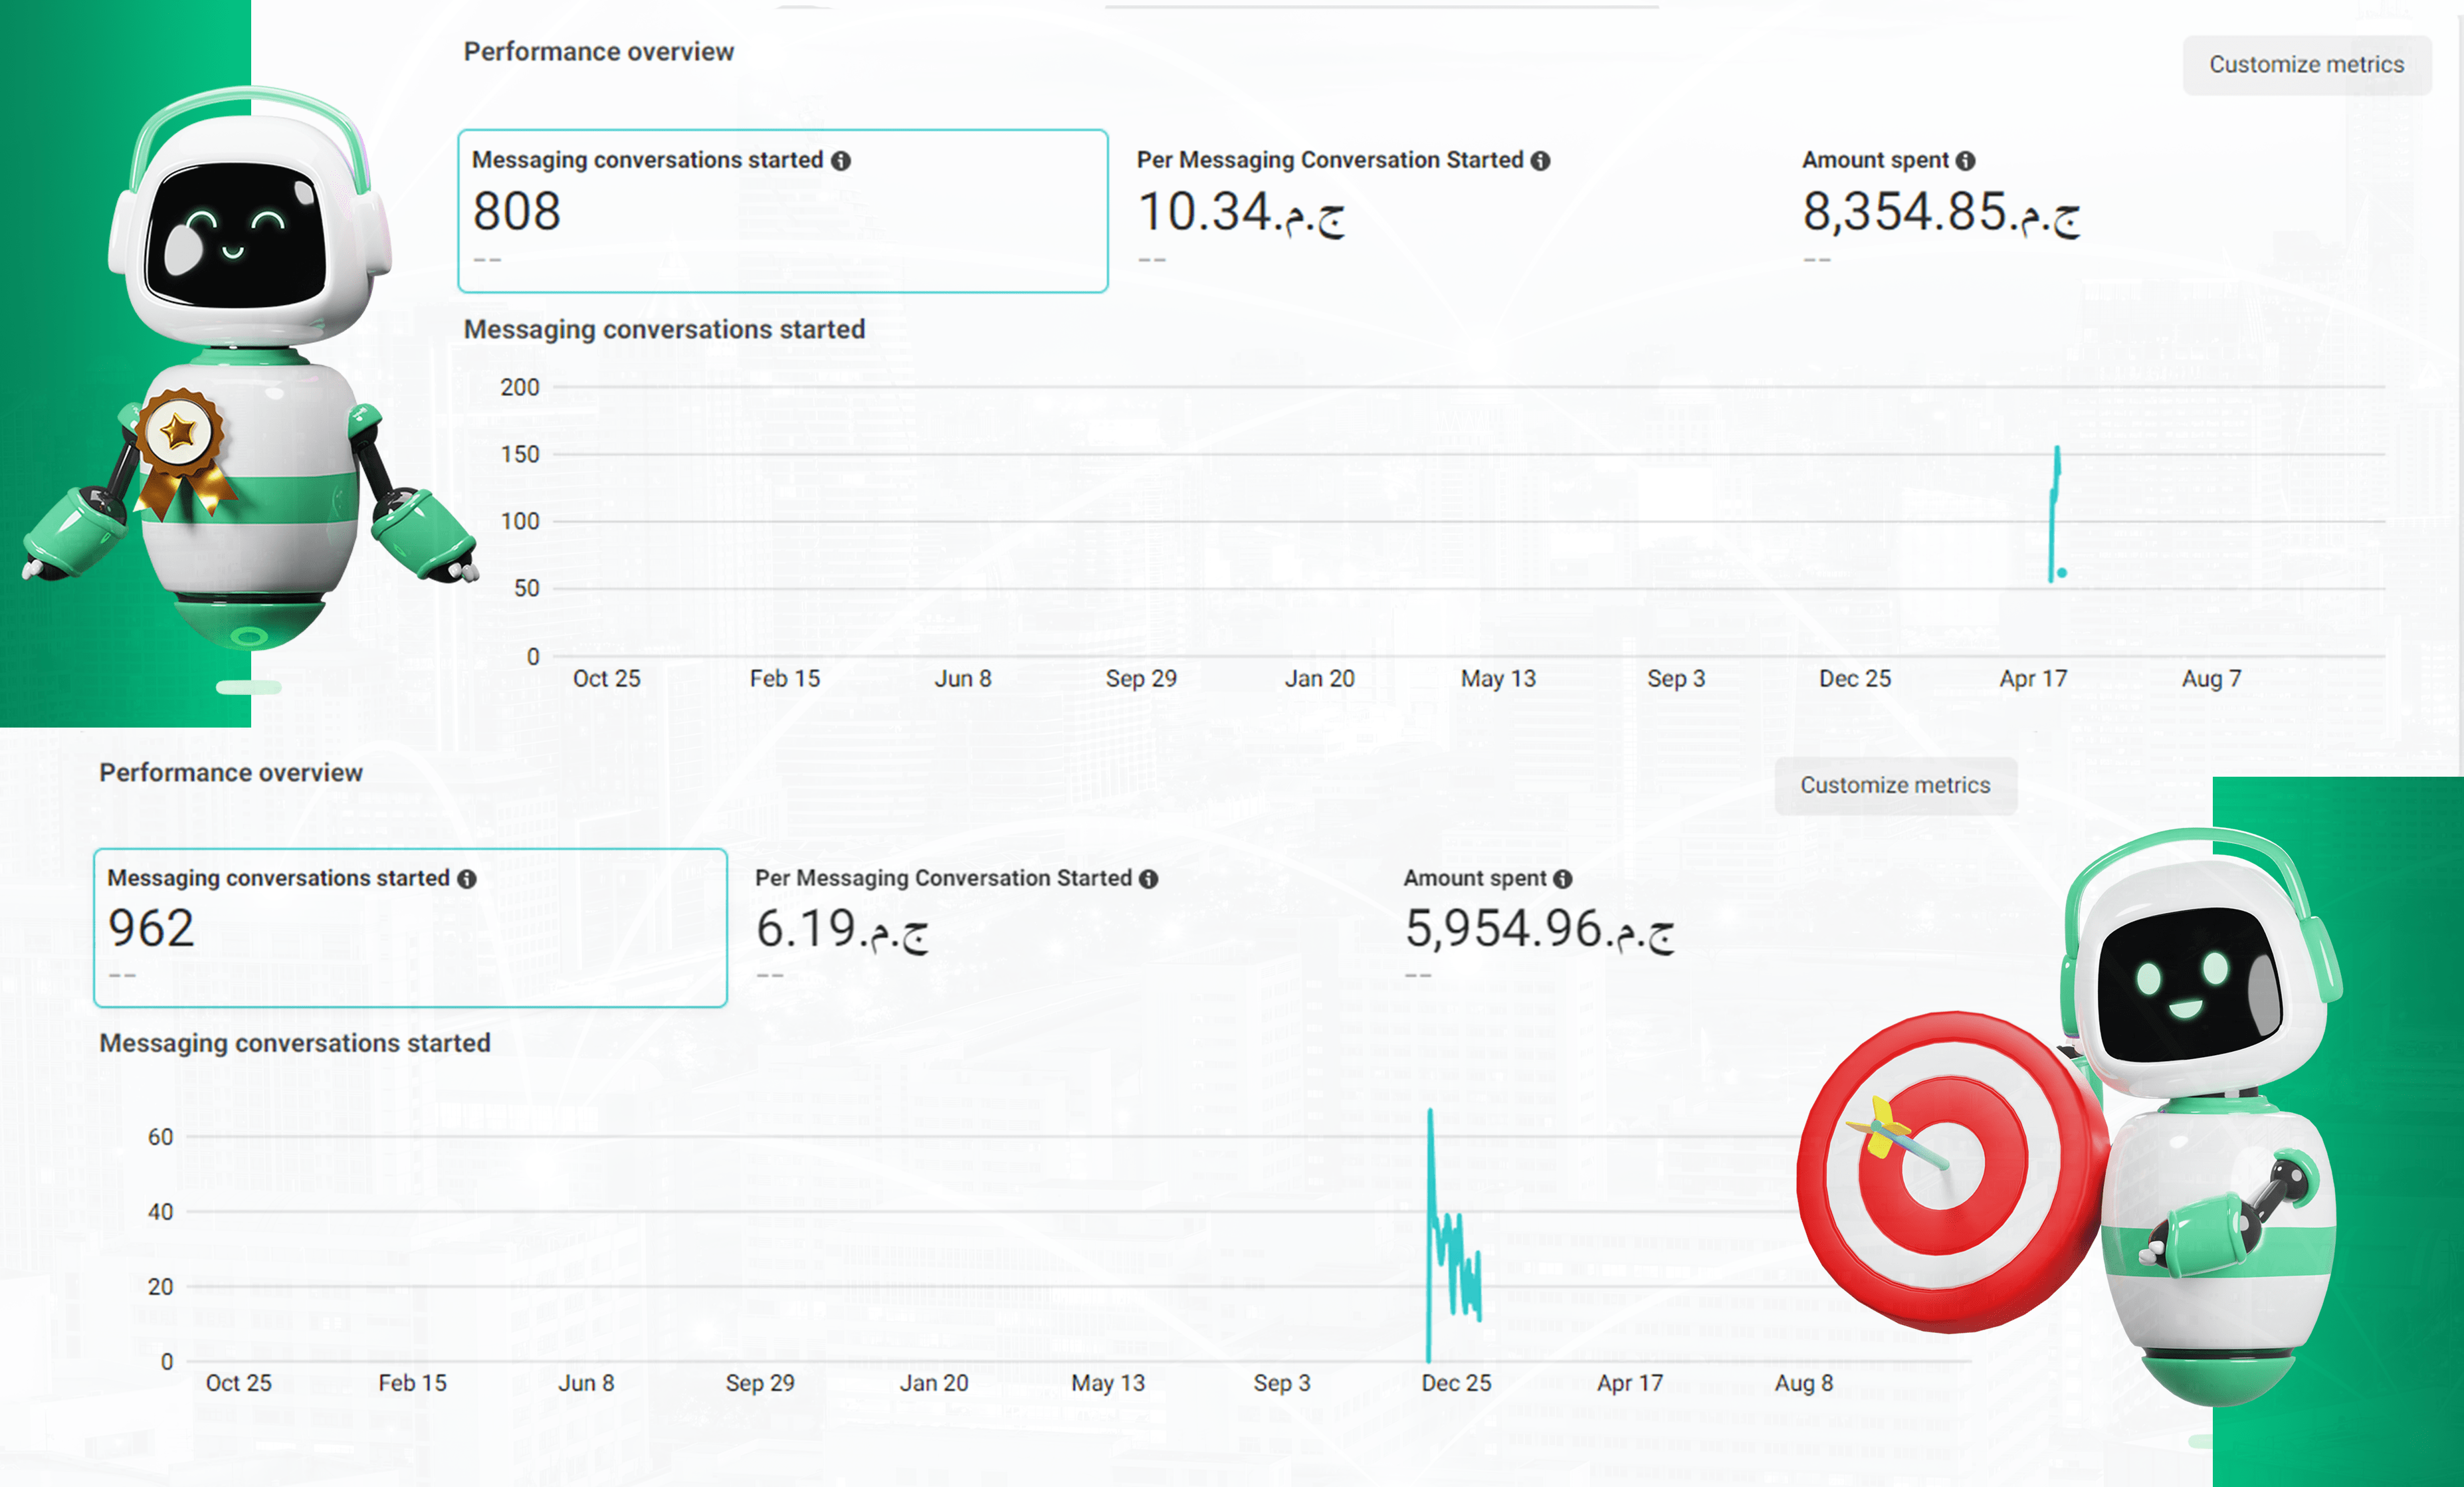This screenshot has width=2464, height=1487.
Task: Select the 10.34 per conversation cost metric
Action: 1242,212
